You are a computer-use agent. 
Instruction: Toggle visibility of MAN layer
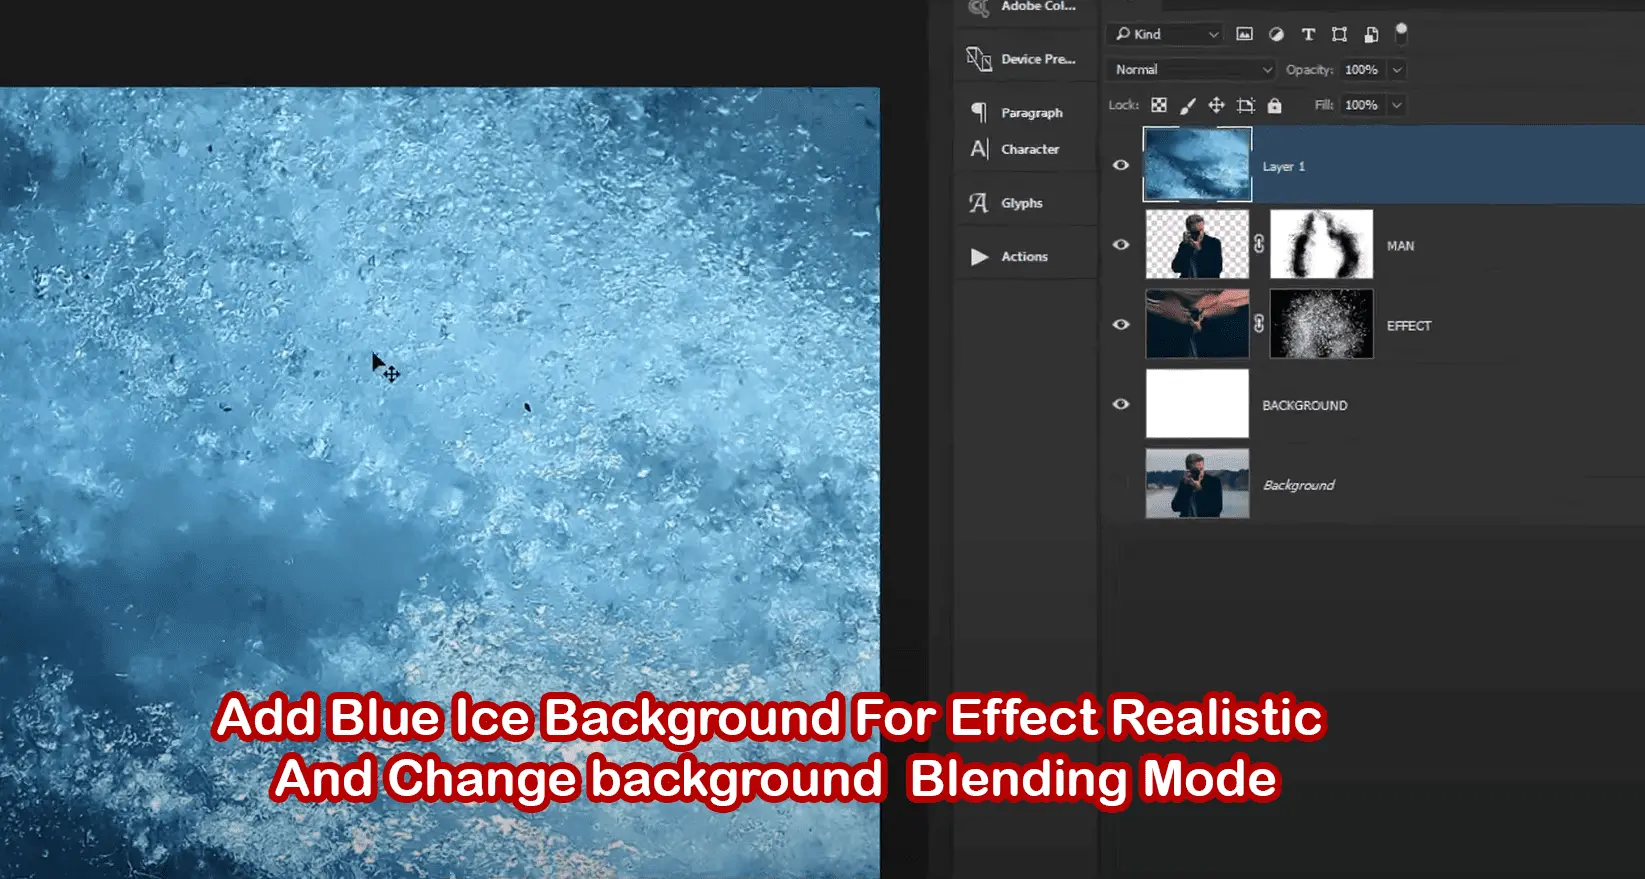click(x=1121, y=244)
